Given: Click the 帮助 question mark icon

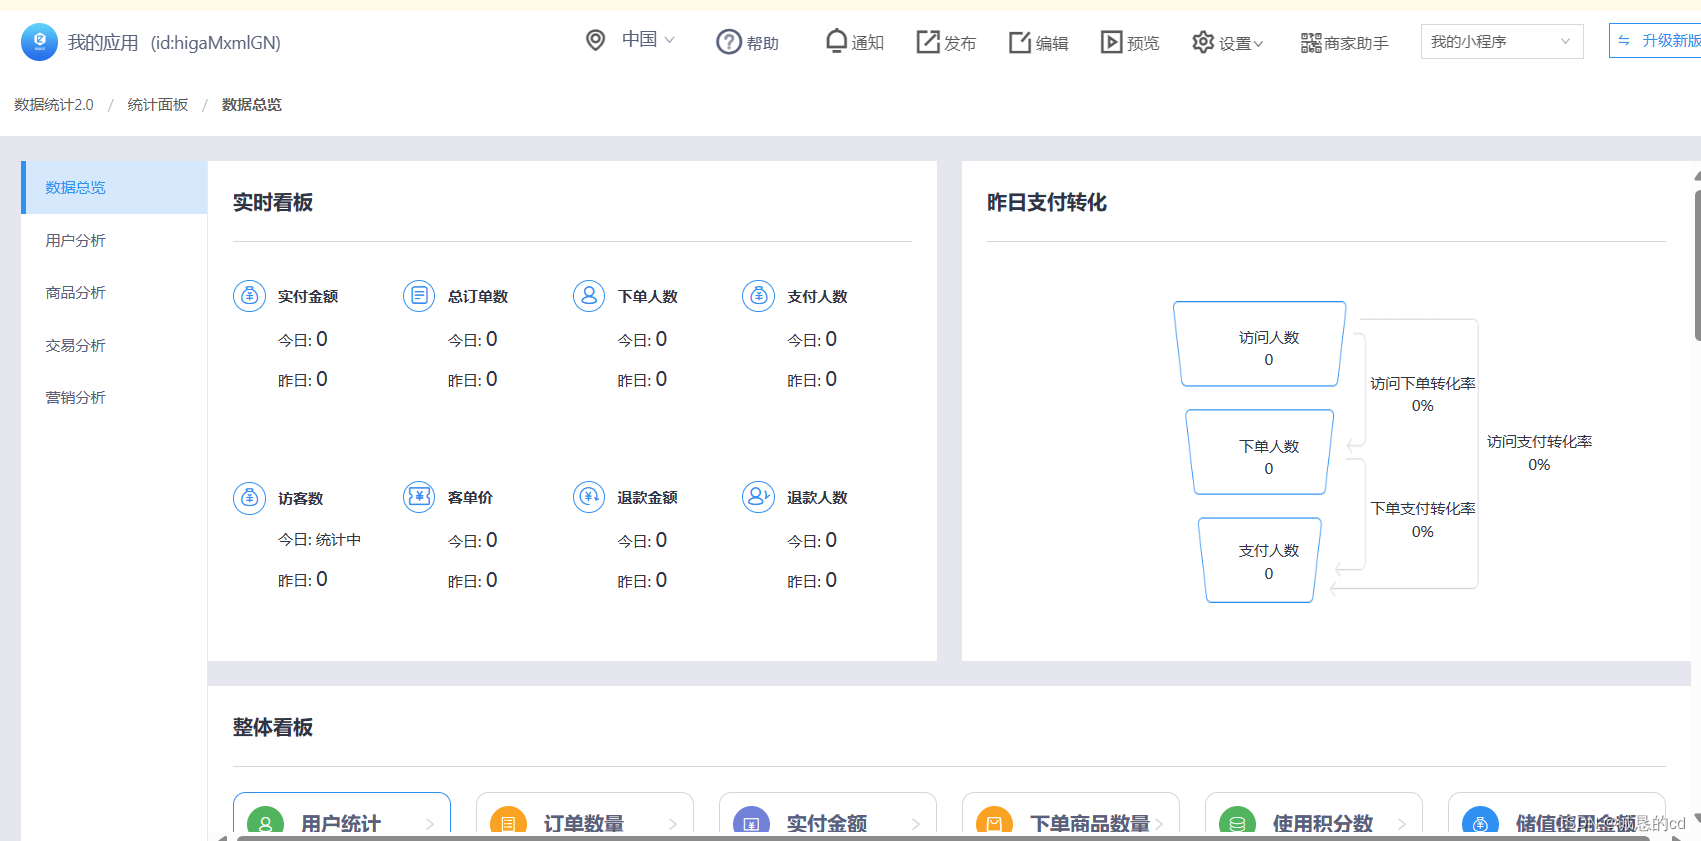Looking at the screenshot, I should (729, 42).
